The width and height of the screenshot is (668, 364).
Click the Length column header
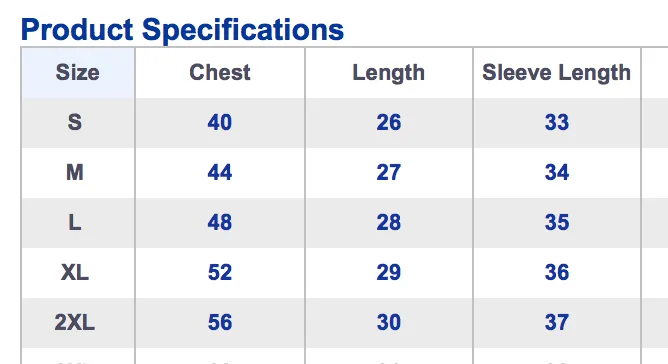tap(389, 73)
